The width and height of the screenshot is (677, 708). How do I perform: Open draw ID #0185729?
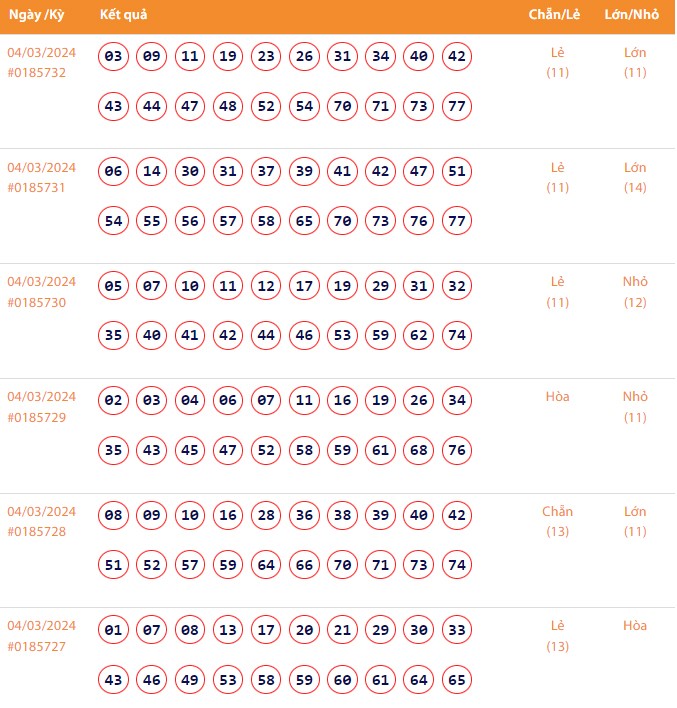point(37,417)
